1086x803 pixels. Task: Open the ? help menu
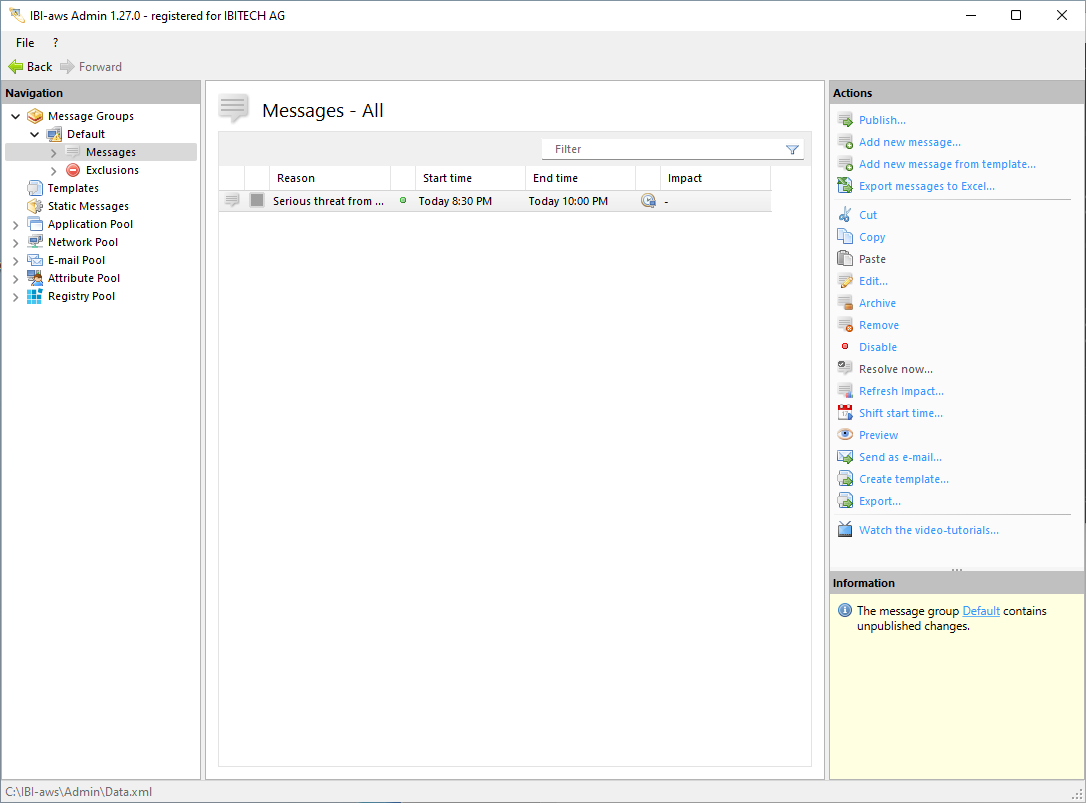pos(55,43)
